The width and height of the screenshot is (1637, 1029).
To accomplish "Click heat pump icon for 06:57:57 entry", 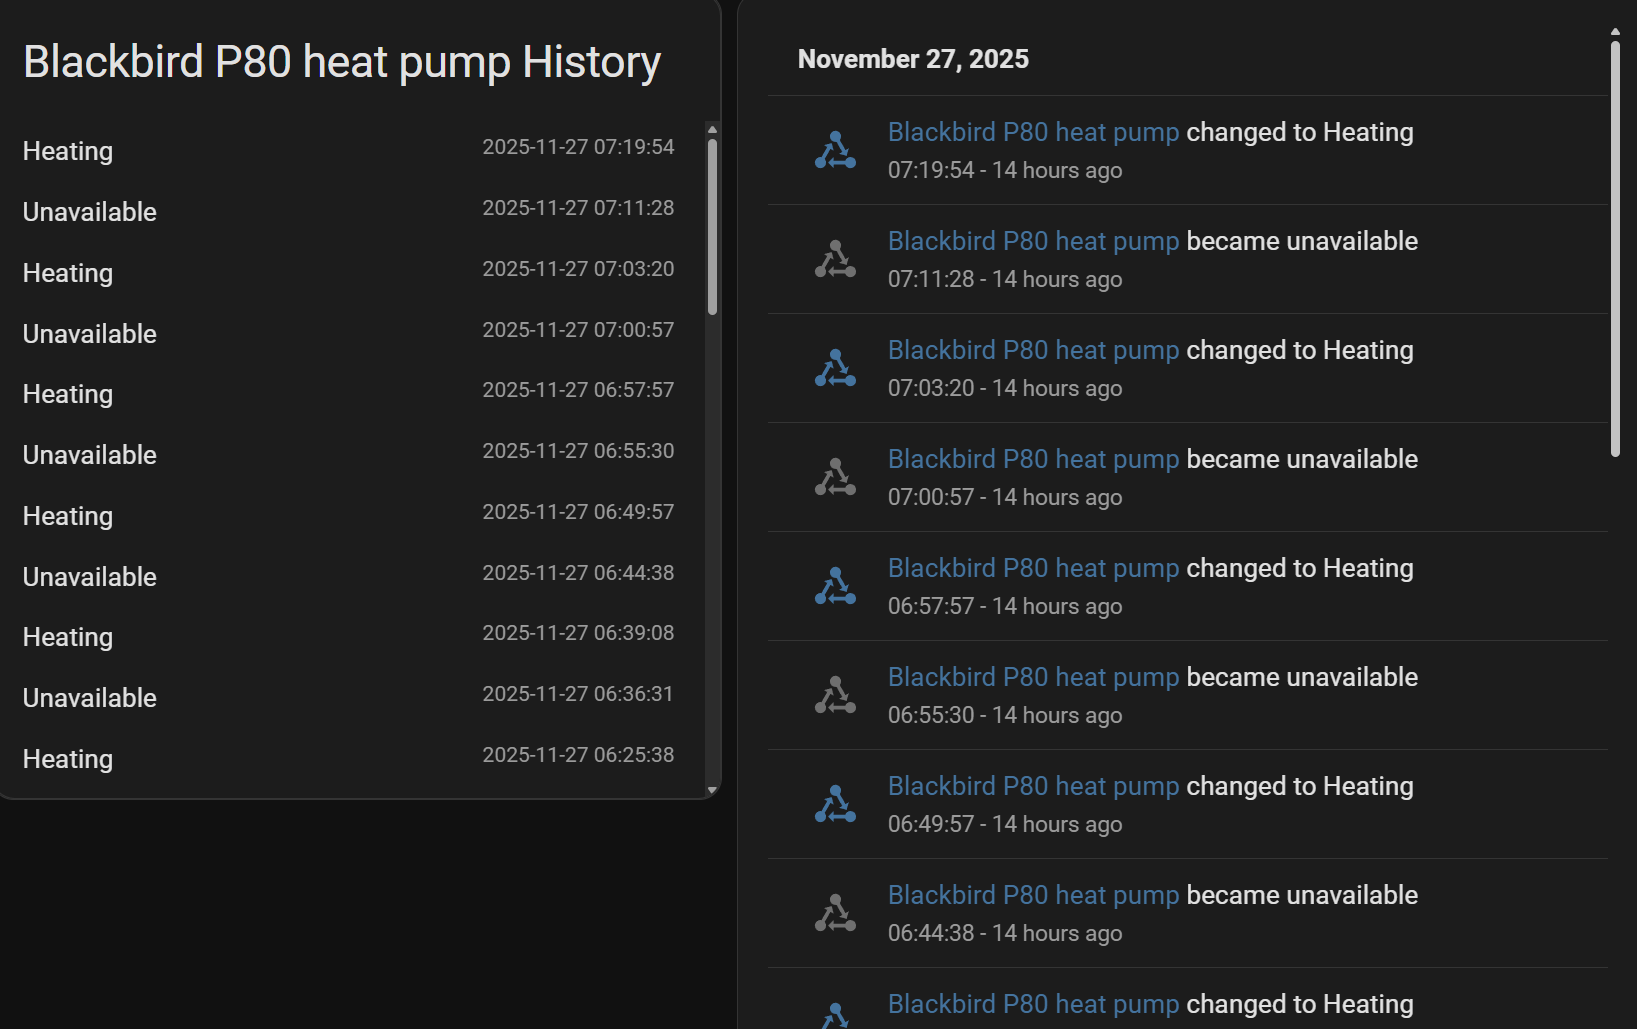I will [x=835, y=586].
